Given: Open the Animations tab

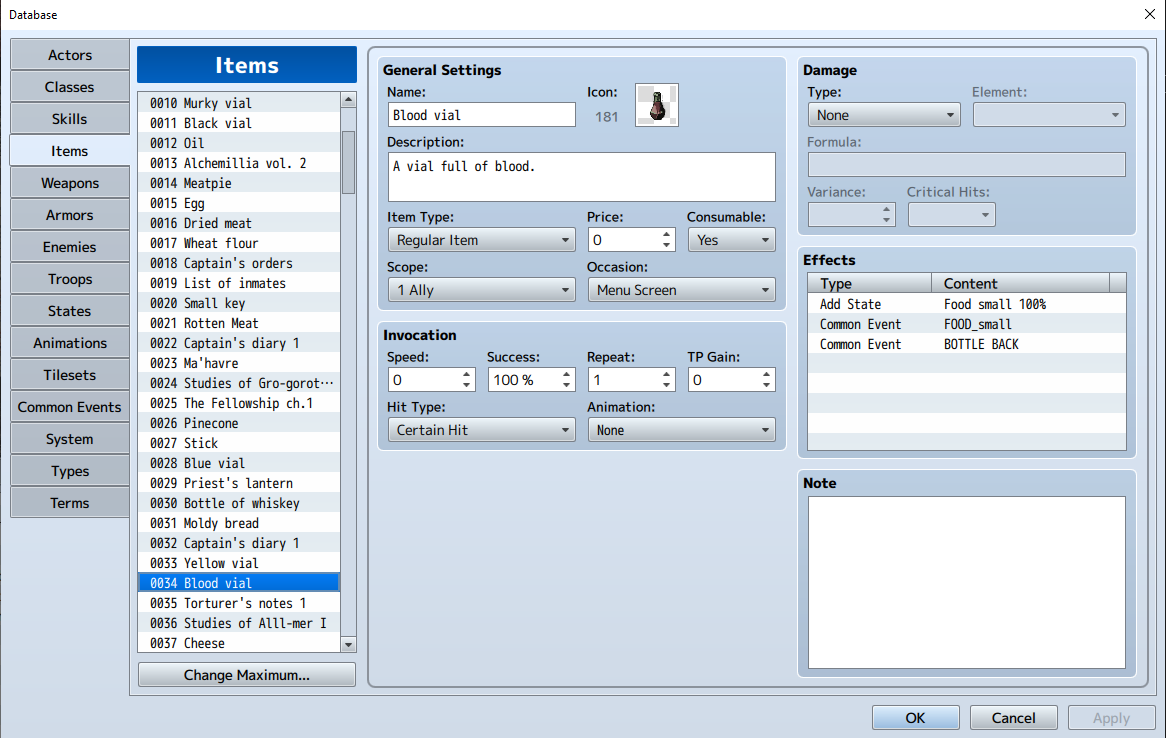Looking at the screenshot, I should click(x=70, y=343).
